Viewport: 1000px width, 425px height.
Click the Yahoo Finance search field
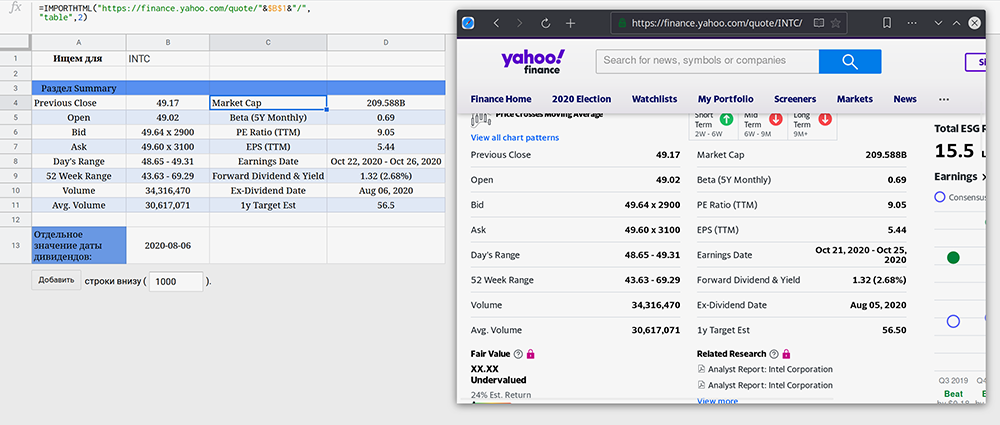coord(707,61)
